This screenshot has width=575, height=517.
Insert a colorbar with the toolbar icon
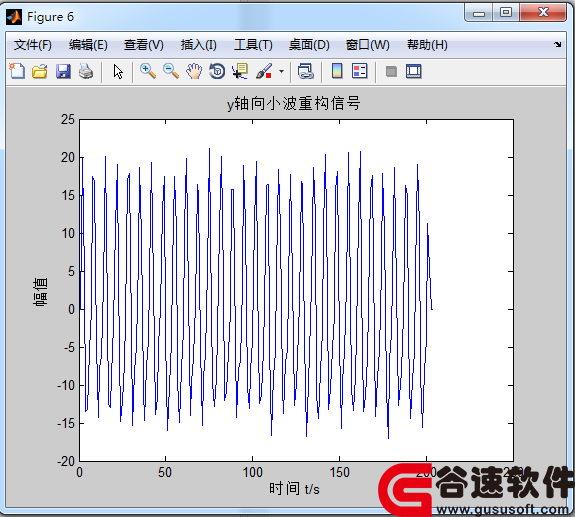pos(337,71)
